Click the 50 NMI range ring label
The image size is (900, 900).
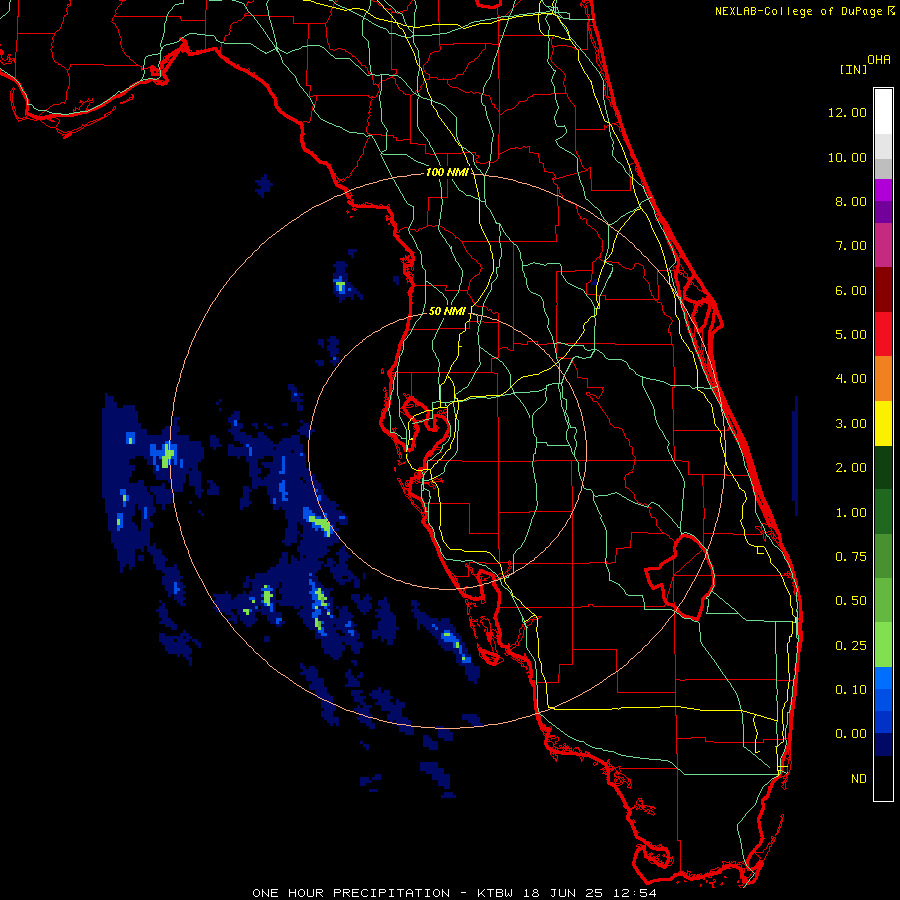(447, 311)
